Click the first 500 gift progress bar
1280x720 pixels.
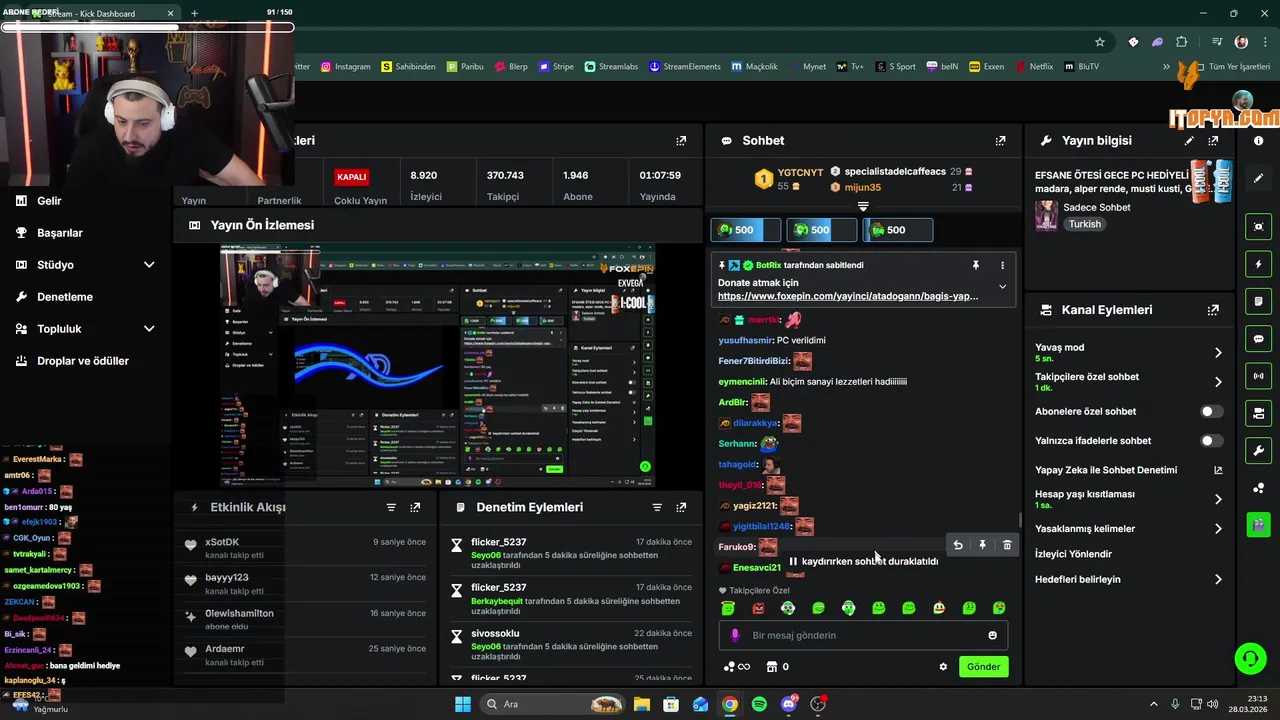click(x=745, y=230)
